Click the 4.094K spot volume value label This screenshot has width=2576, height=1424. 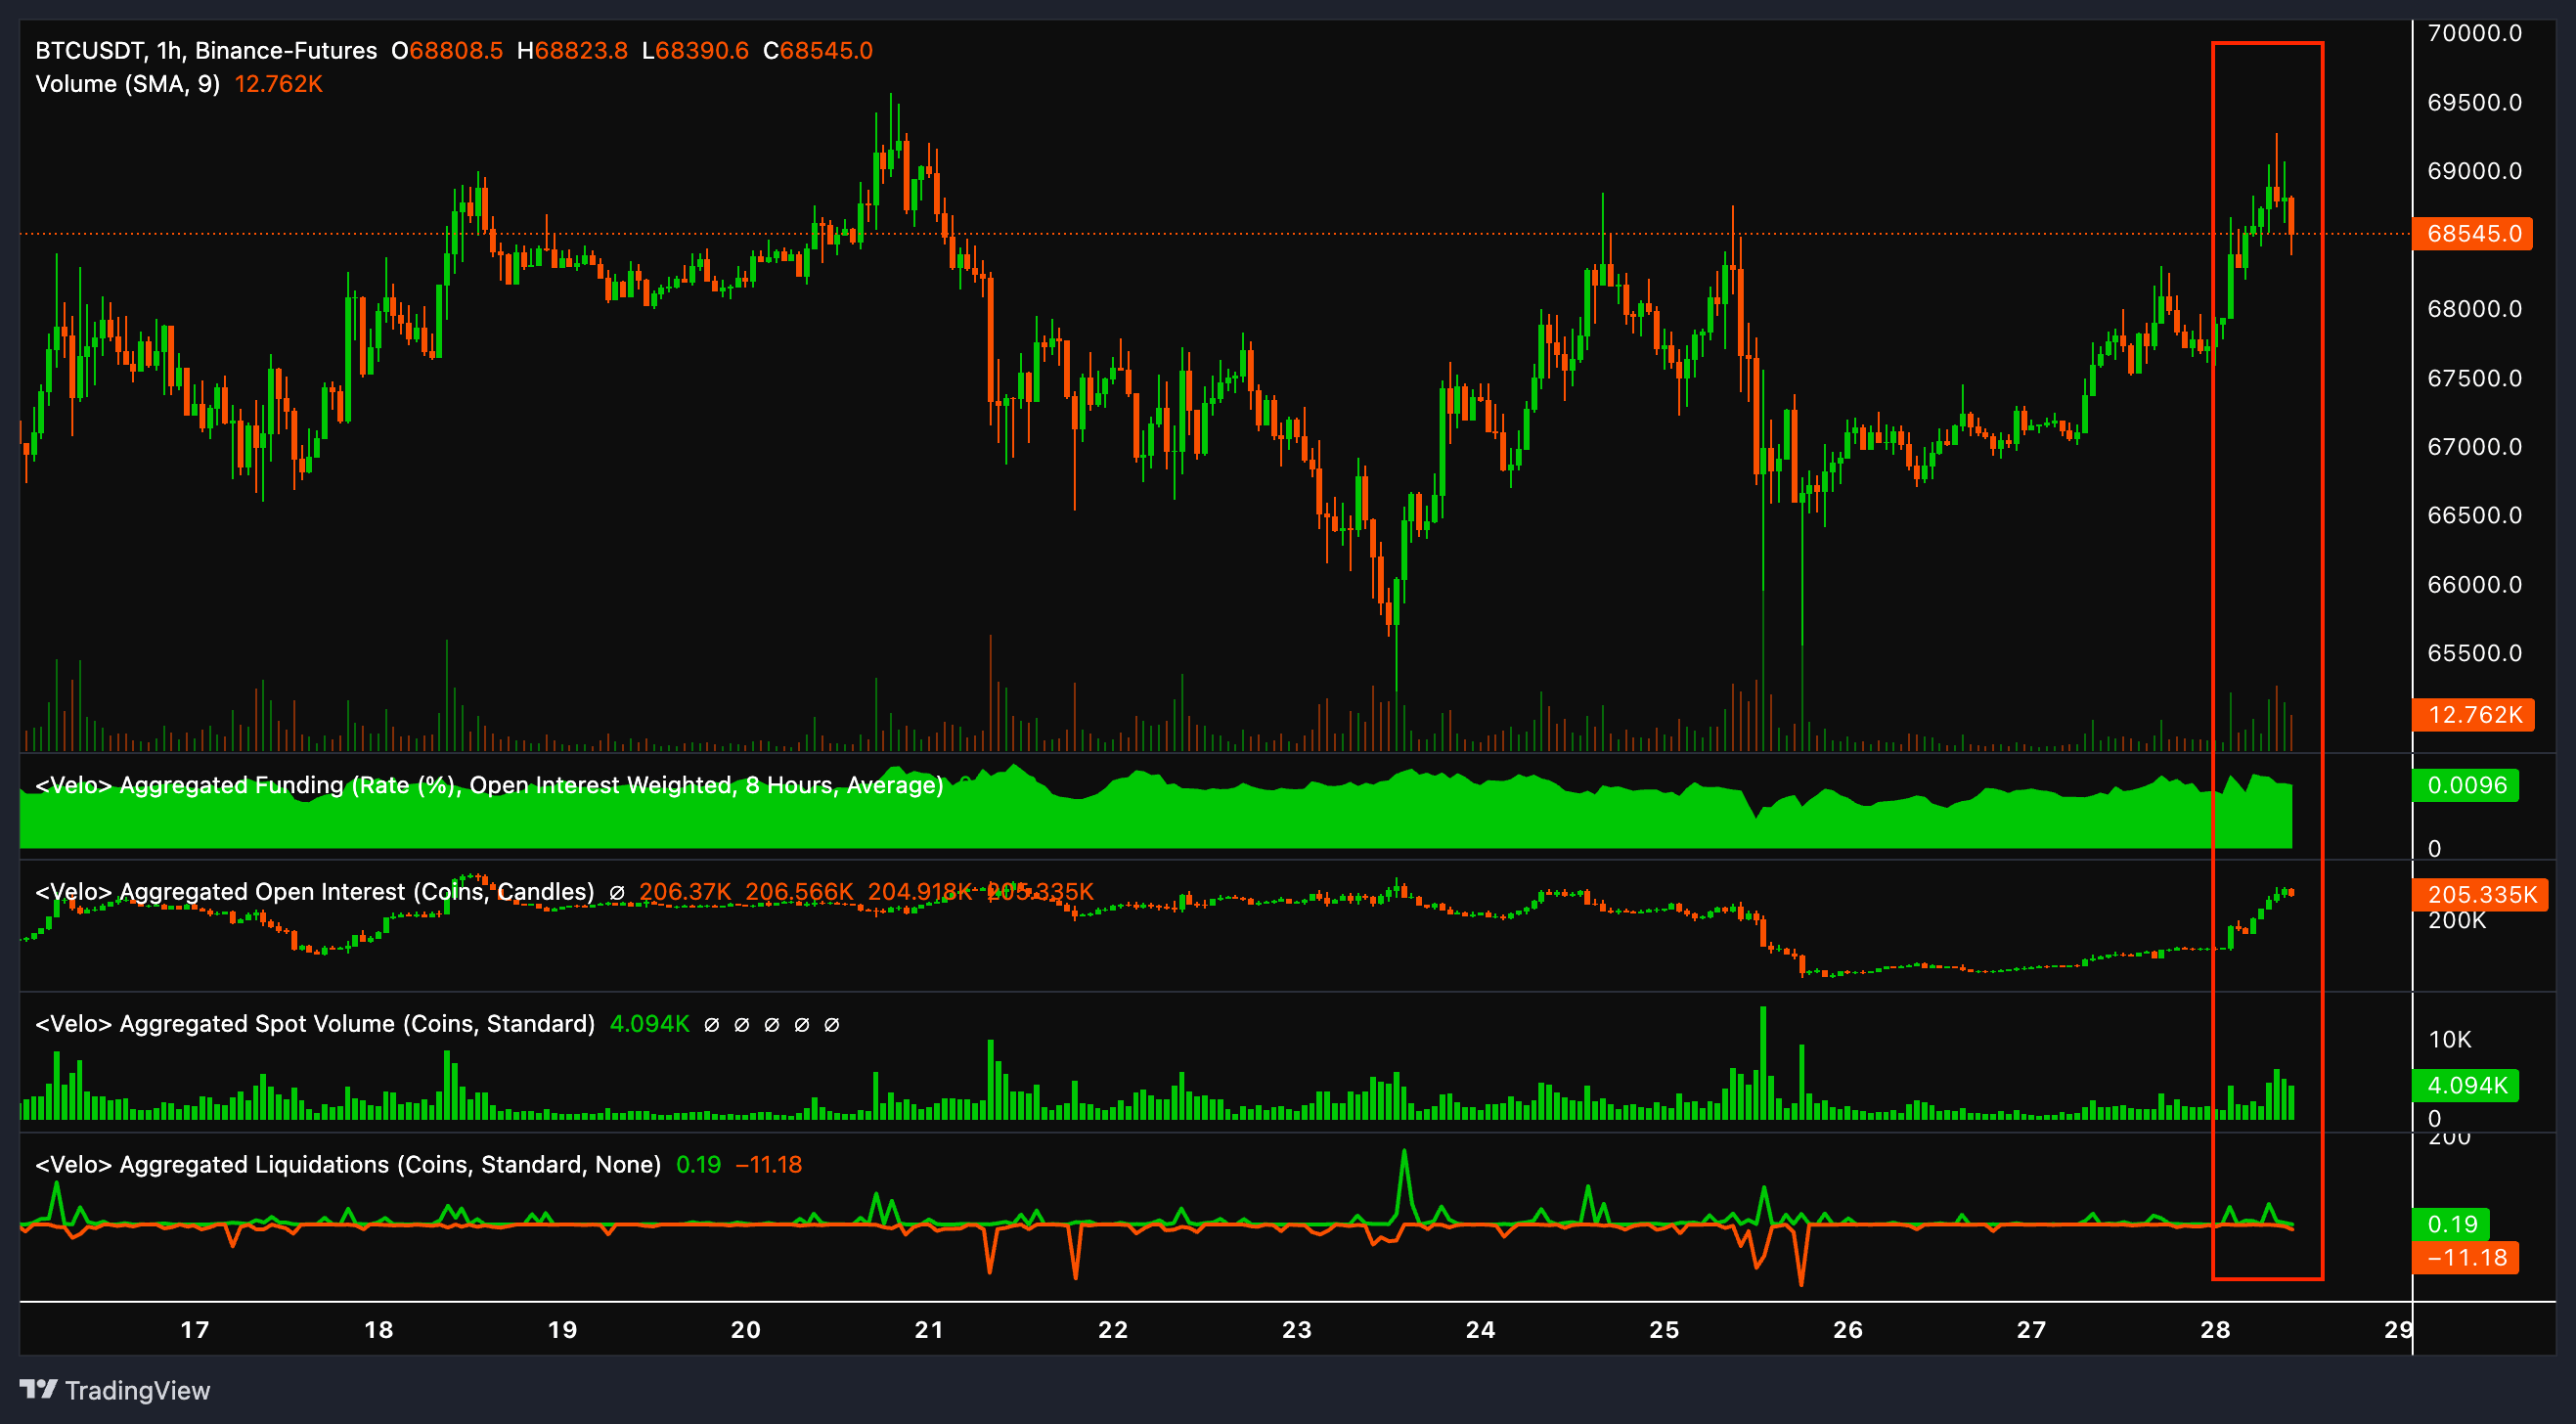coord(2465,1086)
